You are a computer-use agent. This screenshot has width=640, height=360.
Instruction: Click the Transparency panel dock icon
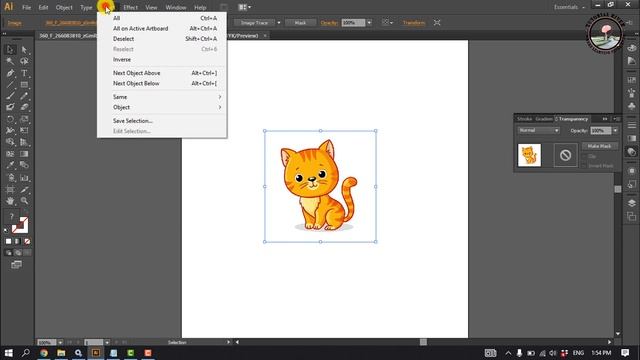(x=631, y=151)
